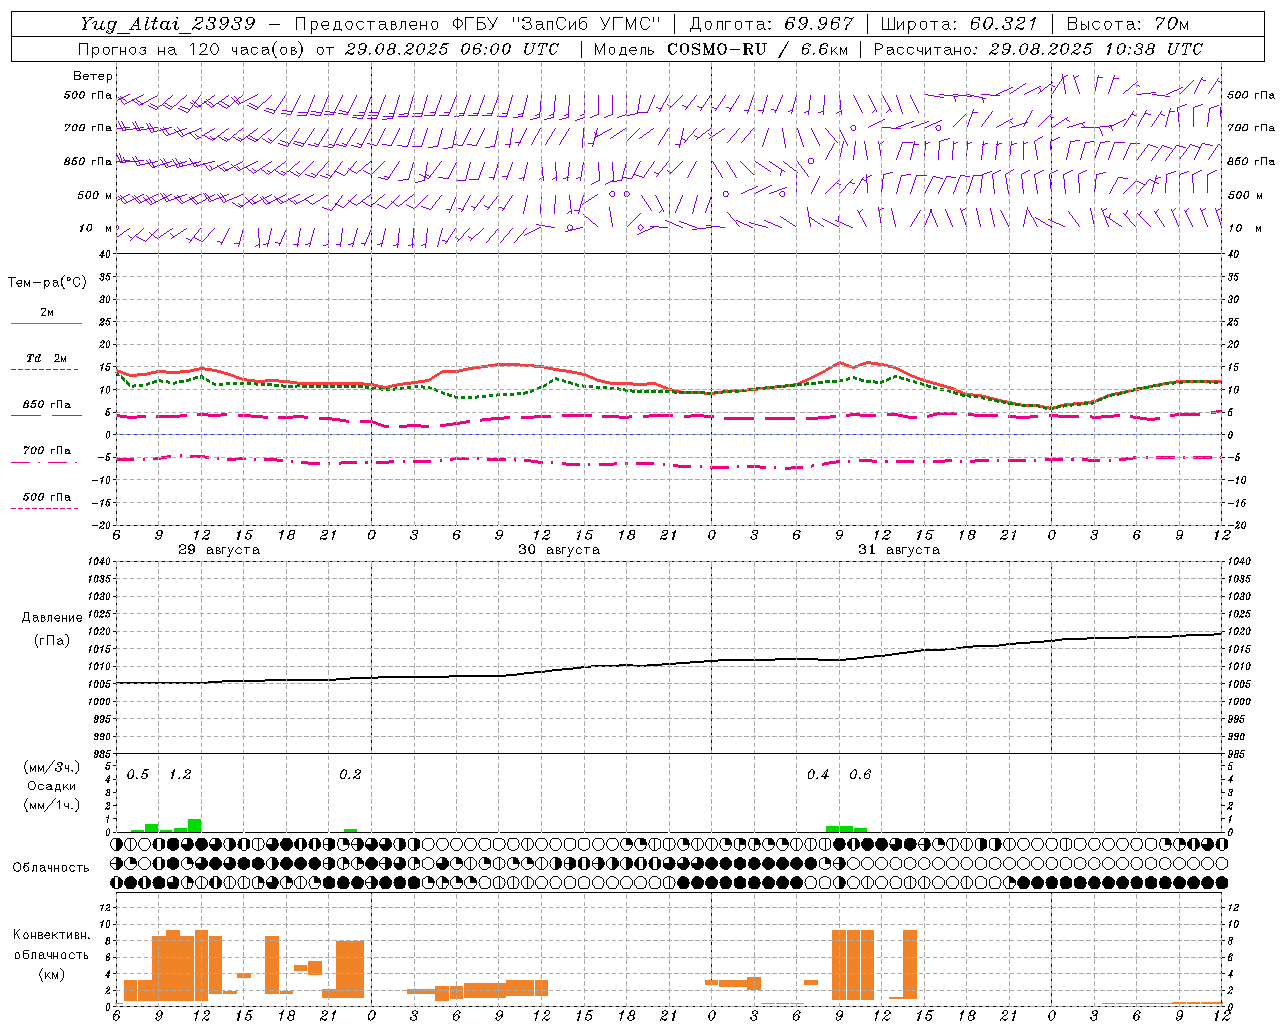Select the 0.2 precipitation total
The height and width of the screenshot is (1024, 1280).
pos(350,775)
